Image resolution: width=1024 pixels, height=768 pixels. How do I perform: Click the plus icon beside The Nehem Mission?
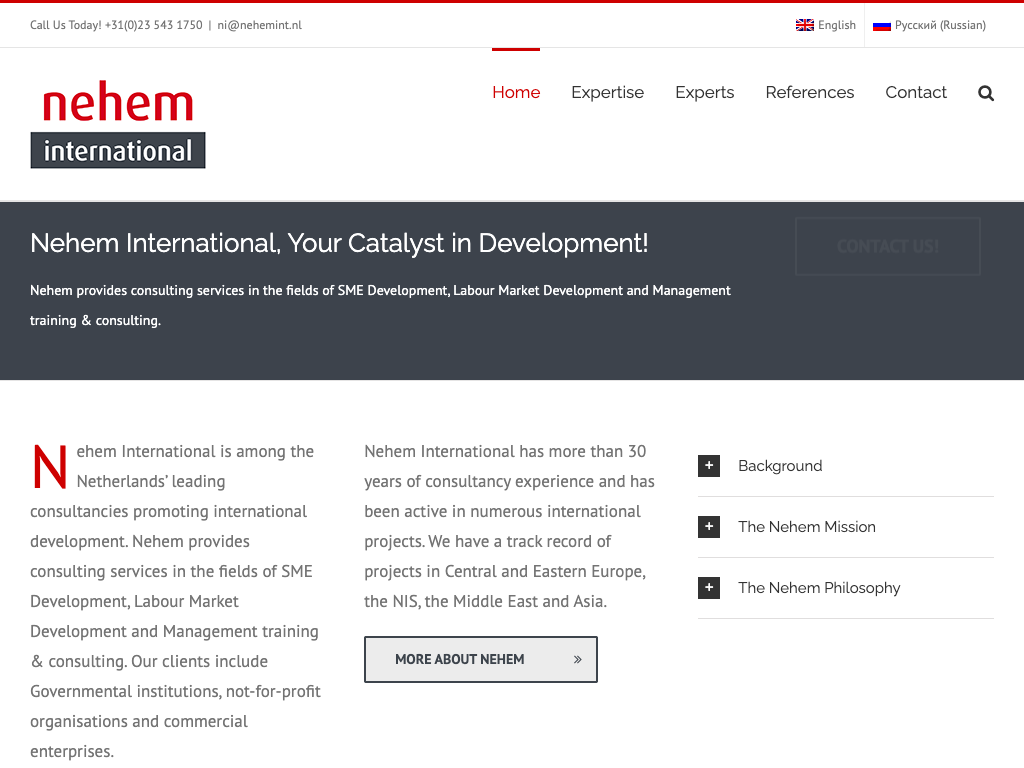pyautogui.click(x=709, y=527)
